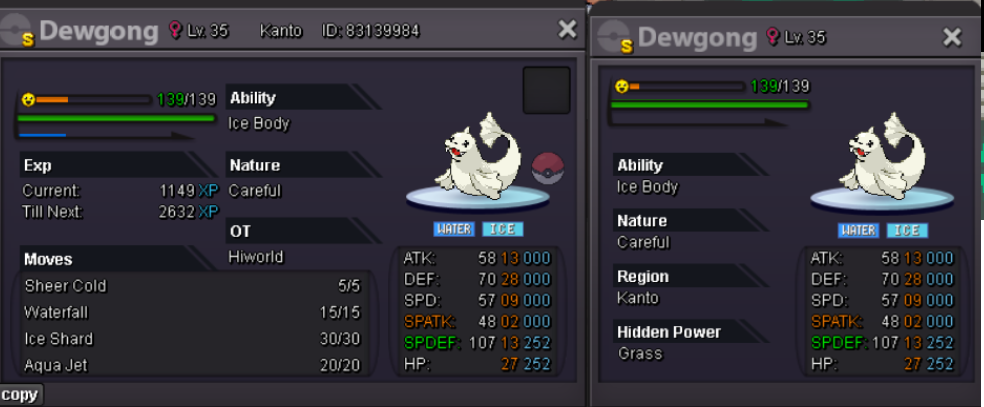
Task: Click the shiny S badge in left header
Action: click(28, 40)
